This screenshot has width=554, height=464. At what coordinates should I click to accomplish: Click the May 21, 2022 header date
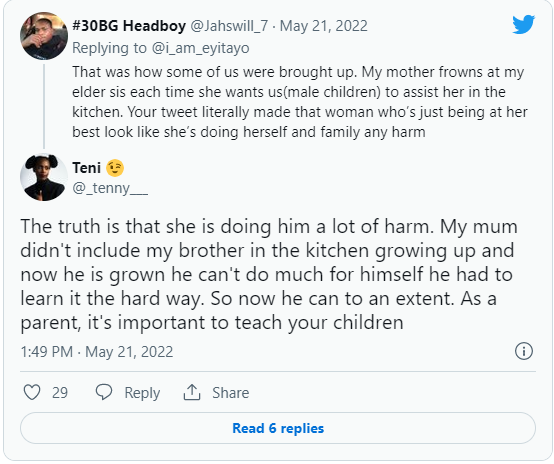324,26
